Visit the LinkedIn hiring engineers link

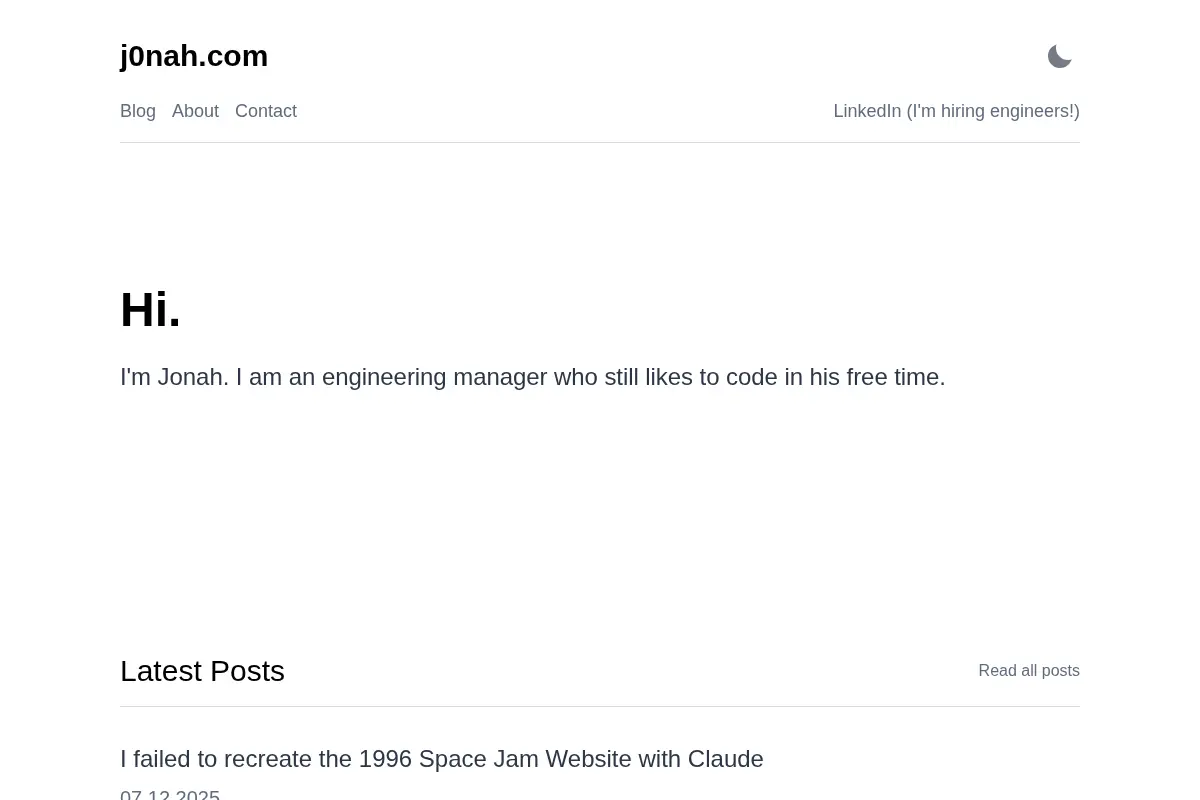click(x=956, y=111)
